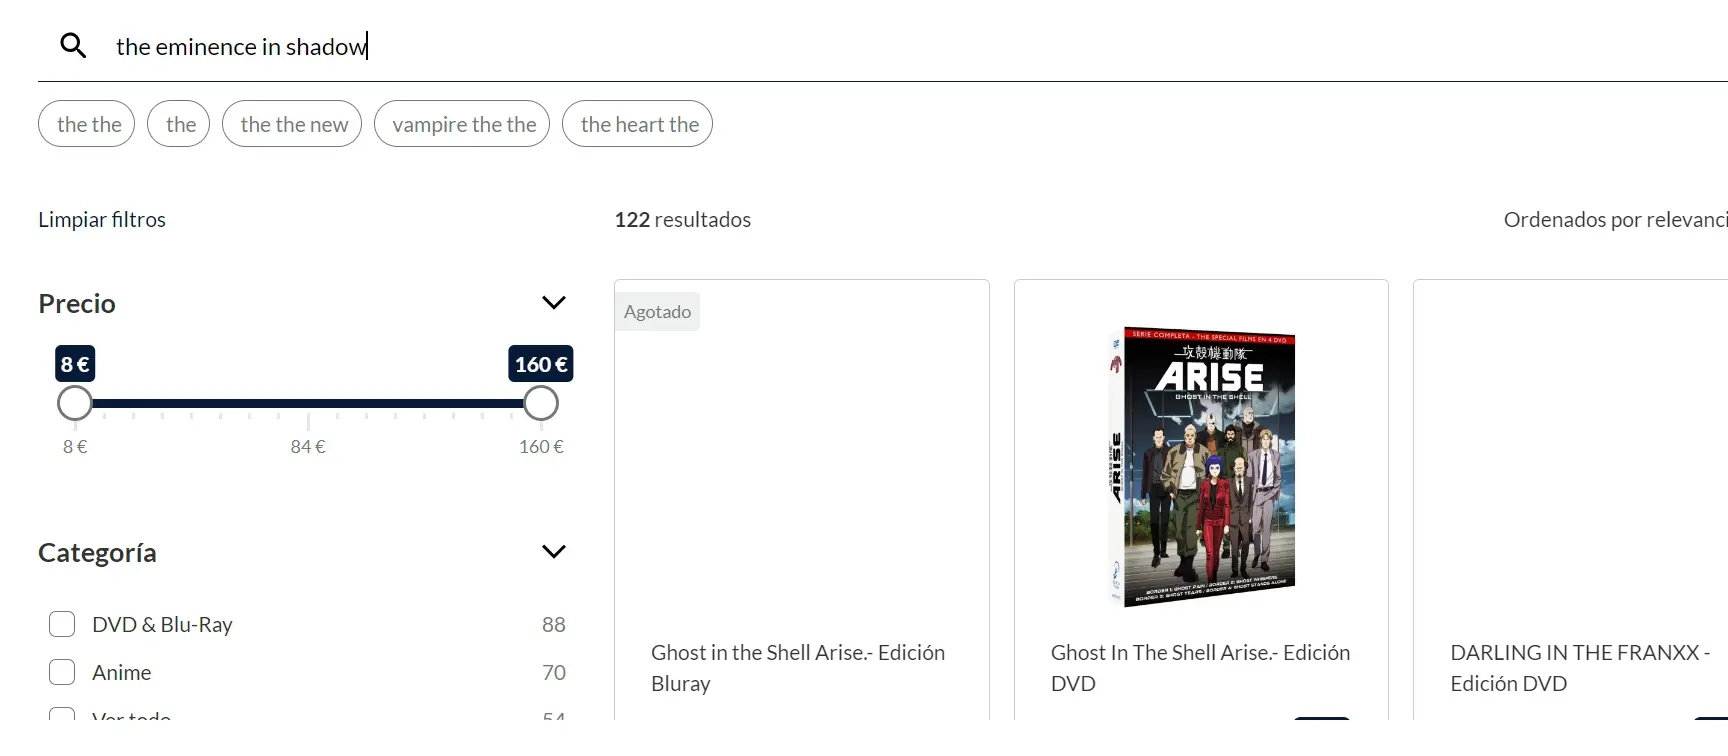Pick the 'the heart the' suggestion chip
The width and height of the screenshot is (1728, 756).
click(x=638, y=124)
